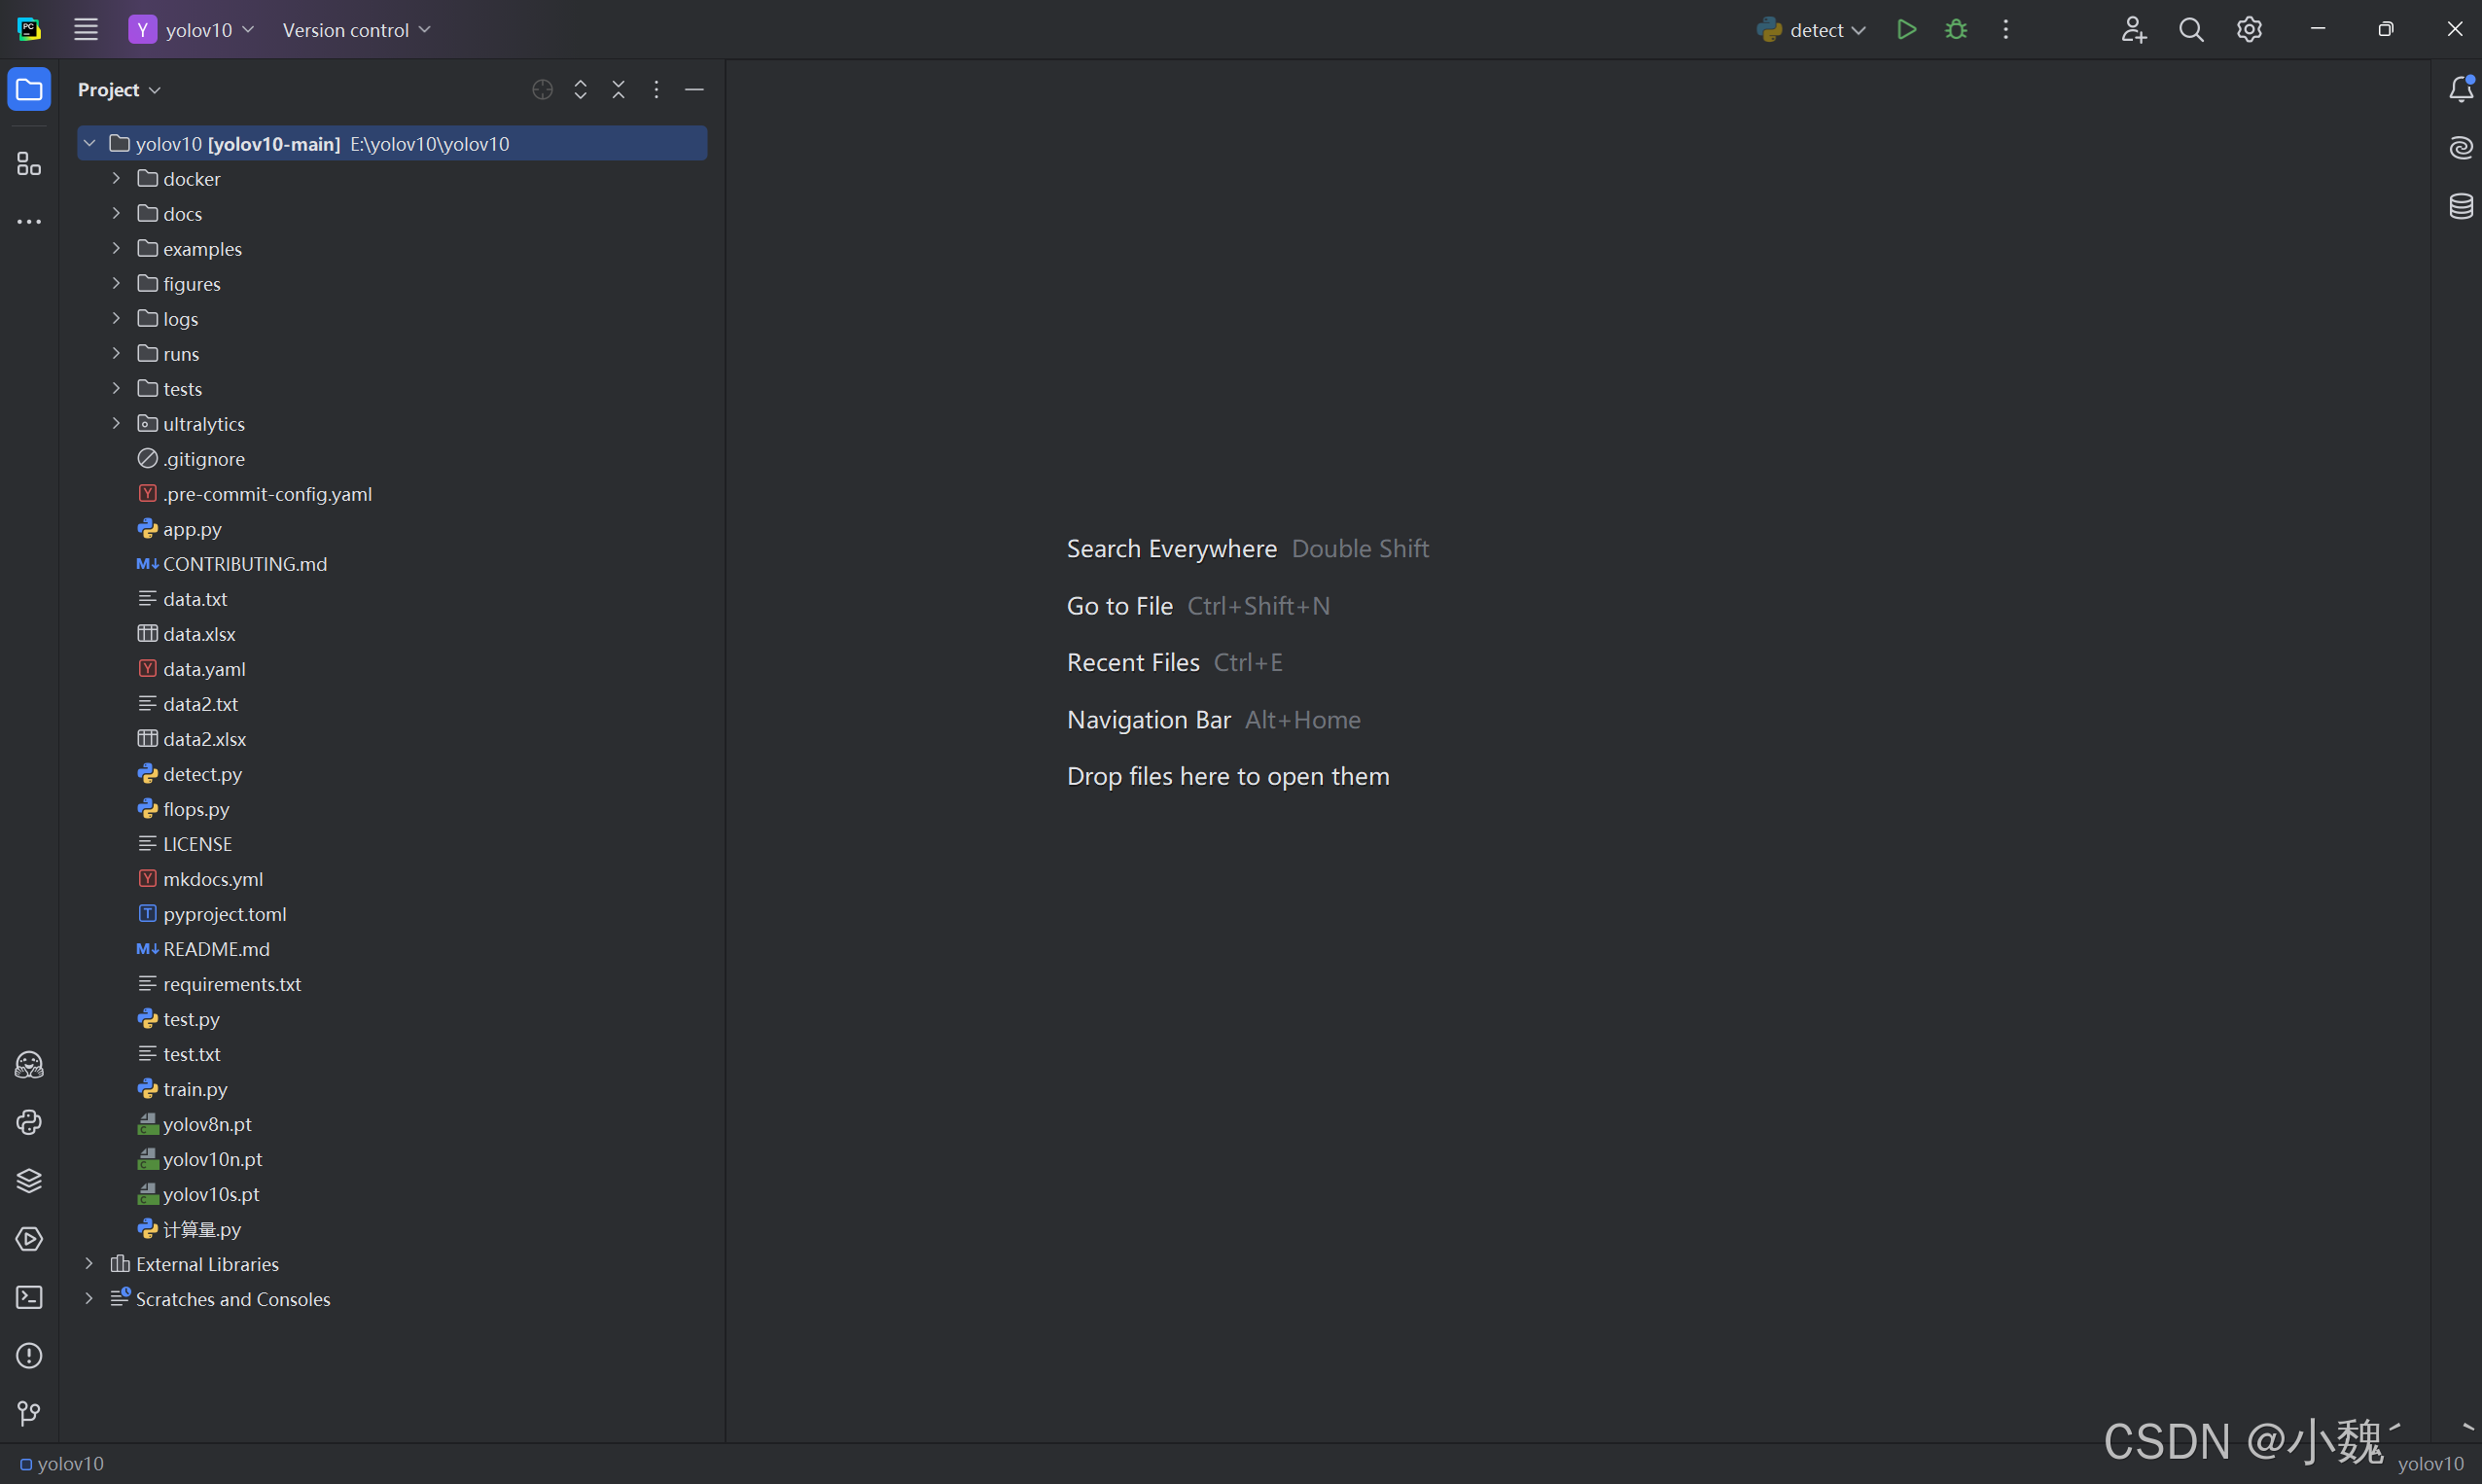Click the yolov10 project switcher button
The width and height of the screenshot is (2482, 1484).
[x=192, y=30]
